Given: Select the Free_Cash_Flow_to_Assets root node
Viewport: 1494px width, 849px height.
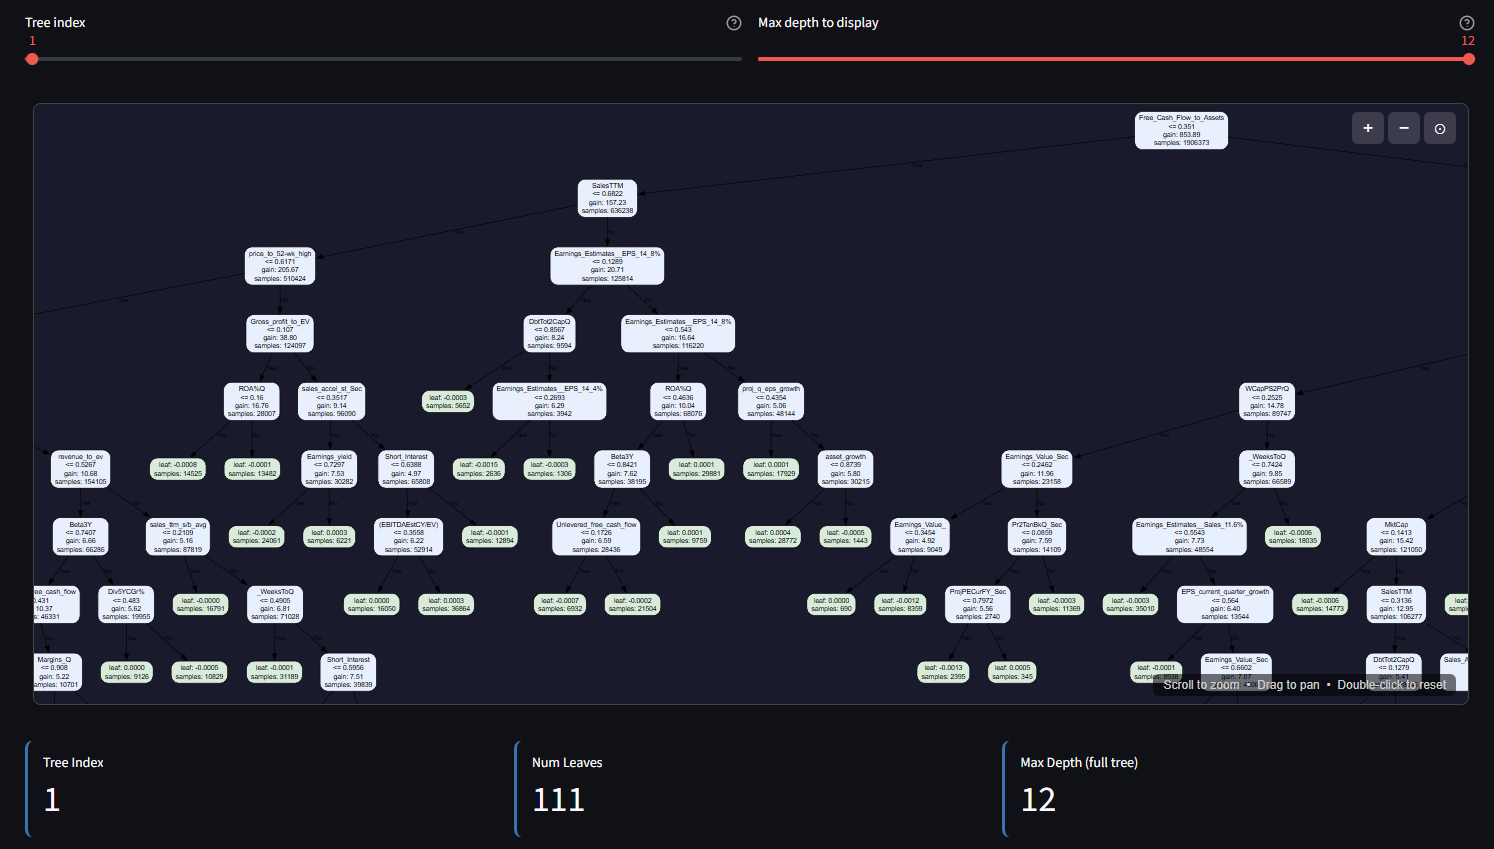Looking at the screenshot, I should point(1181,130).
